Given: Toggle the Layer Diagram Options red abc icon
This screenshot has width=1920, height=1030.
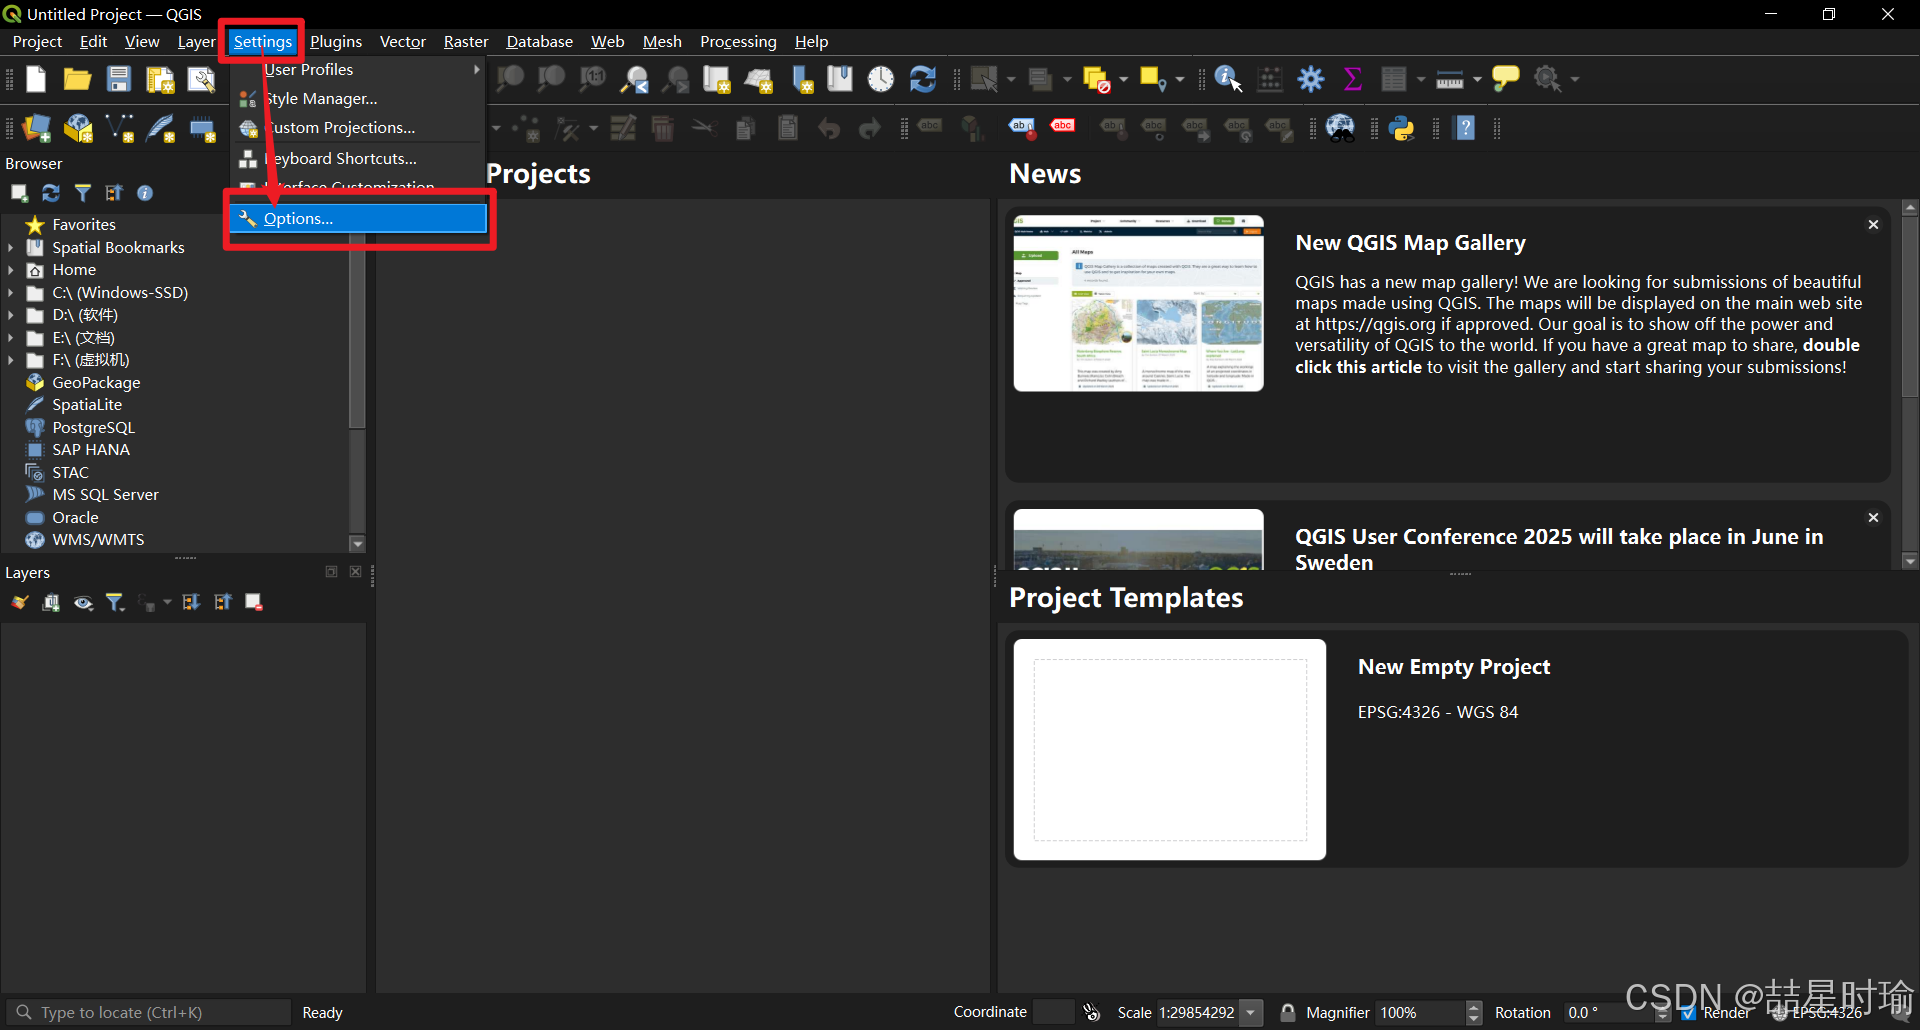Looking at the screenshot, I should coord(1063,127).
